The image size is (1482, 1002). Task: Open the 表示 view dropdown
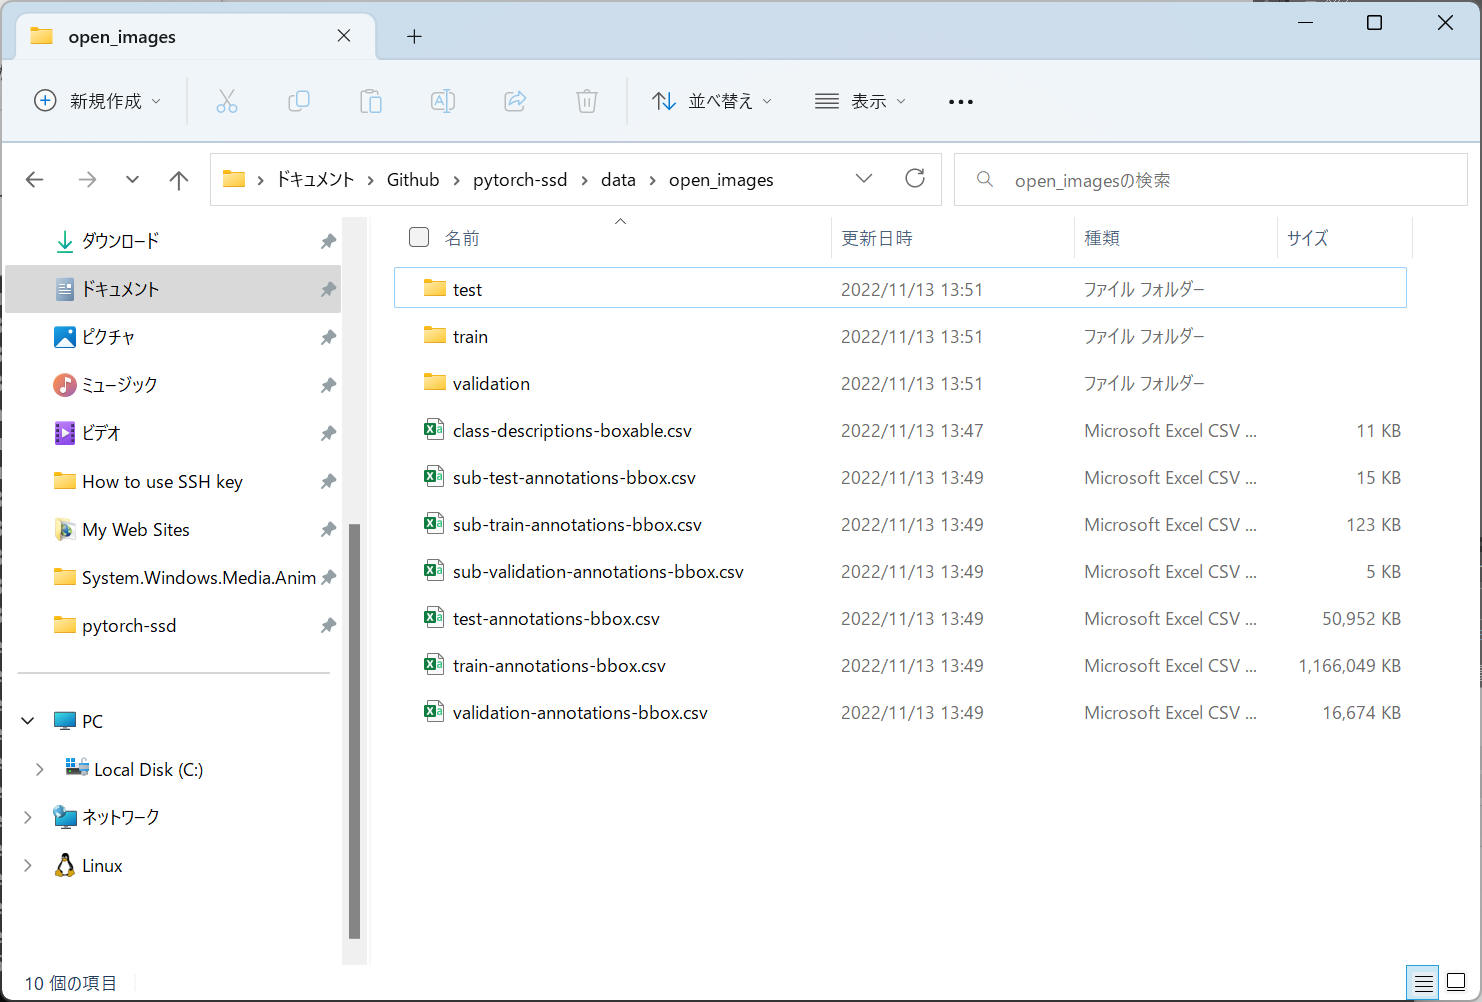[x=860, y=101]
